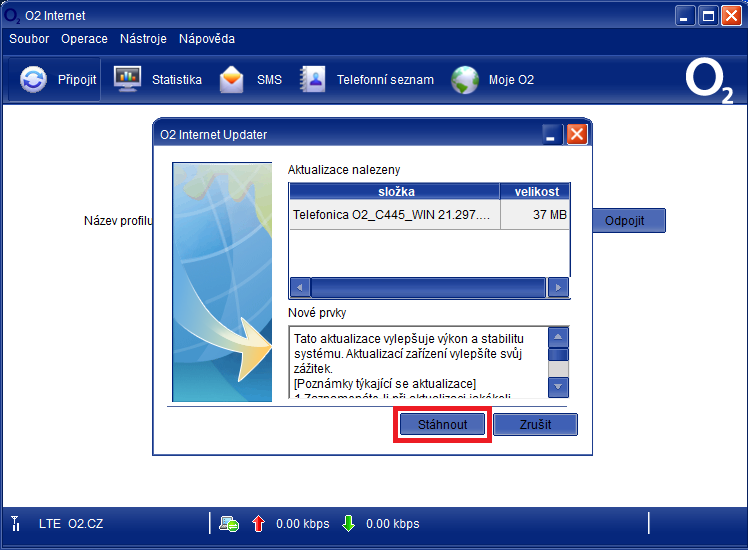Viewport: 748px width, 550px height.
Task: Select the Telefonica O2_C445_WIN update row
Action: [394, 215]
